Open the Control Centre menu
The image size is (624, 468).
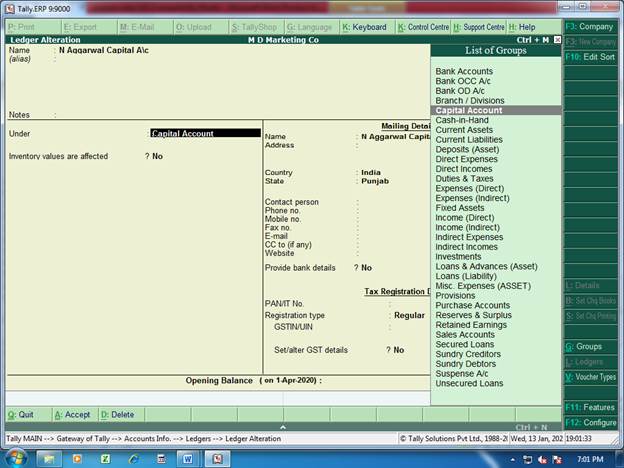pos(423,27)
